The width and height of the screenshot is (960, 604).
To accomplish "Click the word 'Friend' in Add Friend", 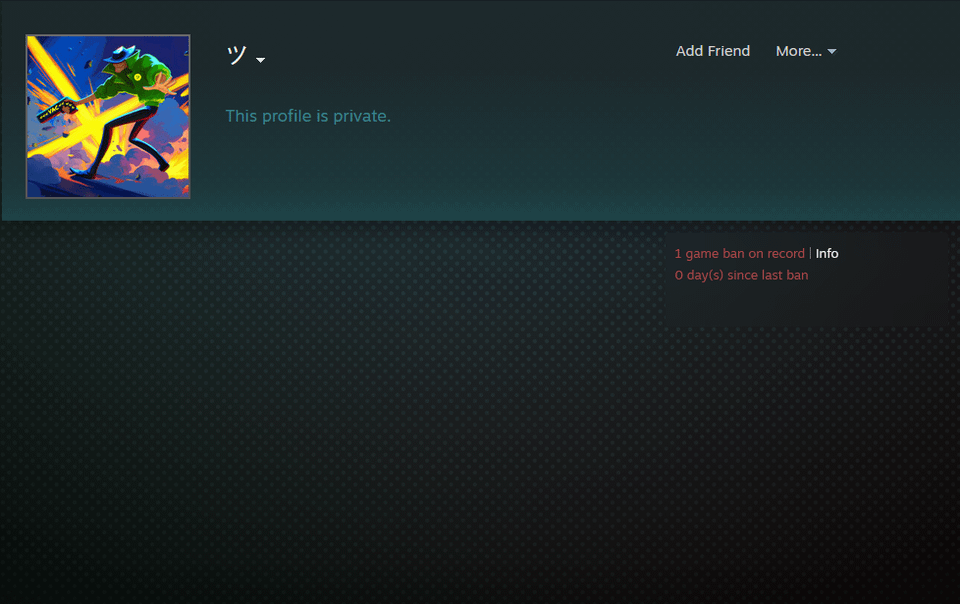I will pyautogui.click(x=729, y=51).
